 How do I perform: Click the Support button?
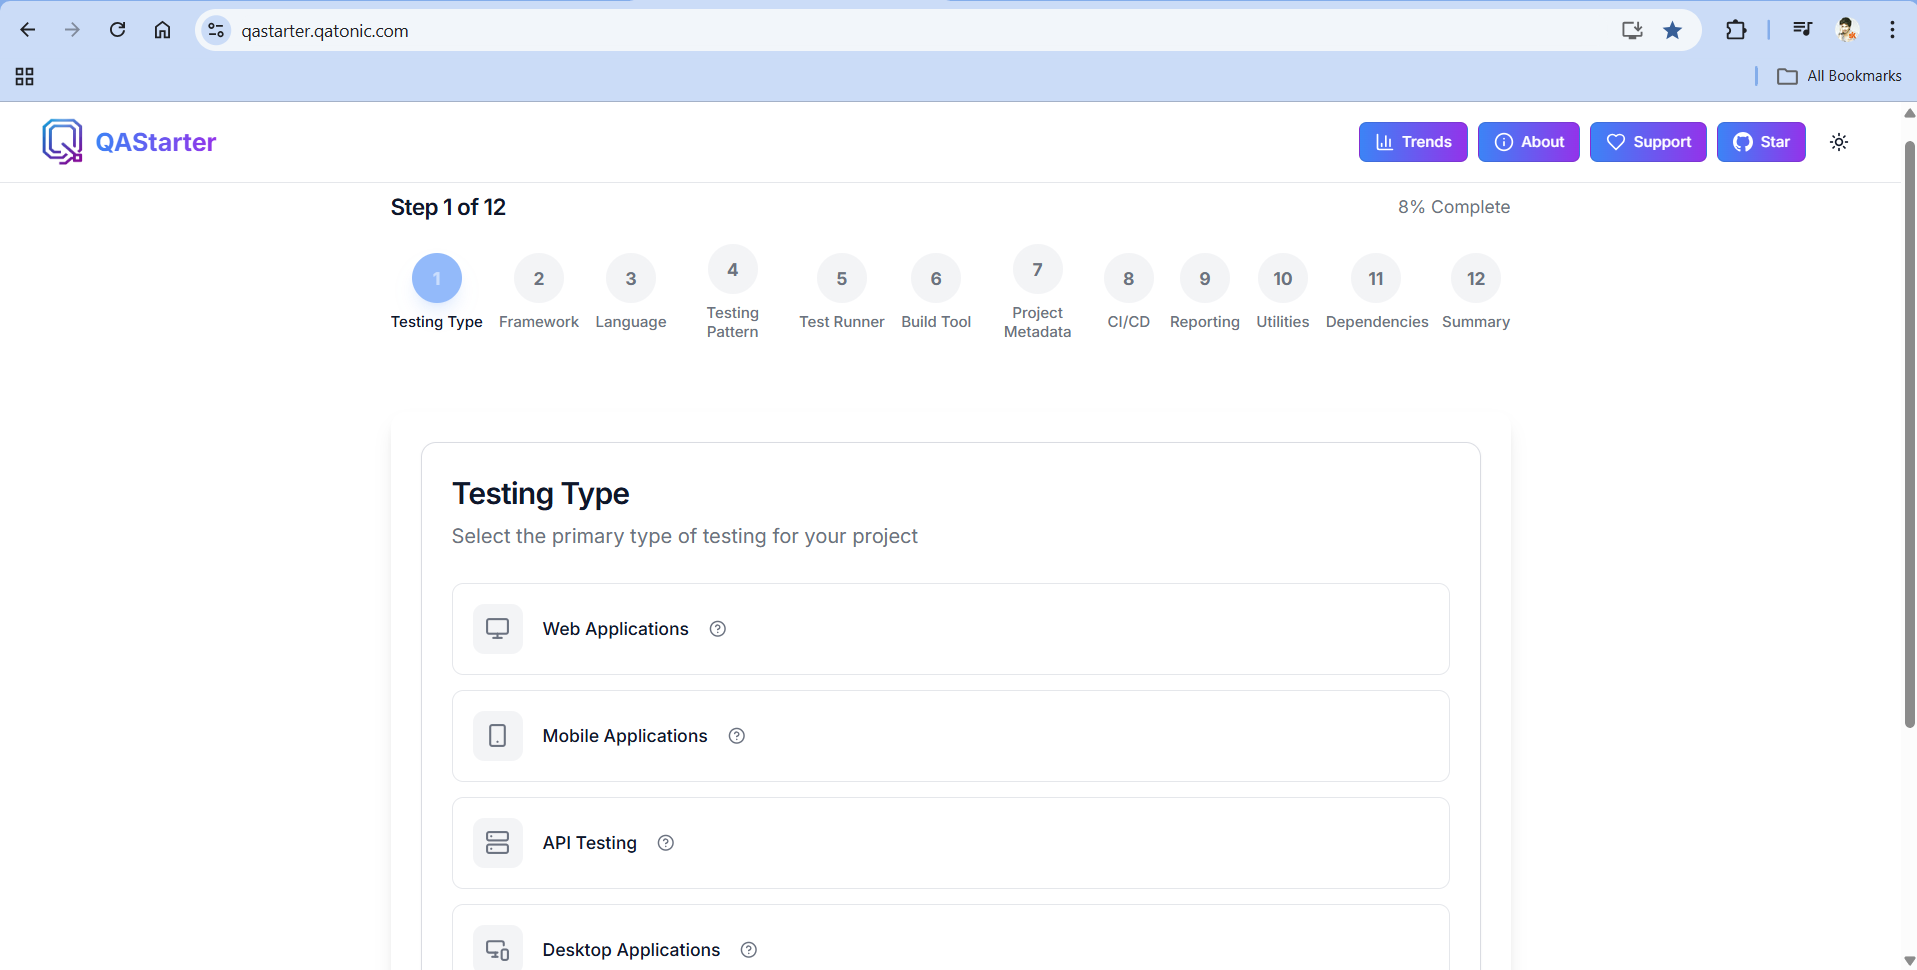[x=1648, y=142]
